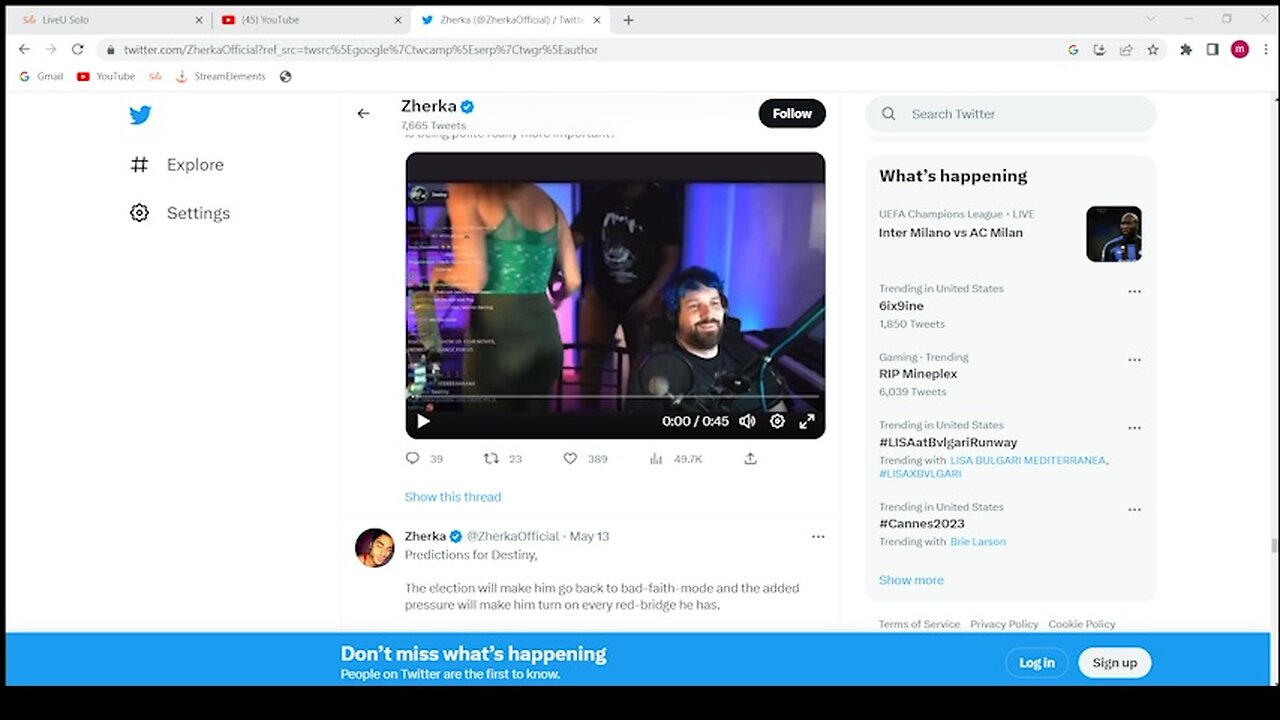The height and width of the screenshot is (720, 1280).
Task: Close the LiveU Solo tab
Action: [198, 20]
